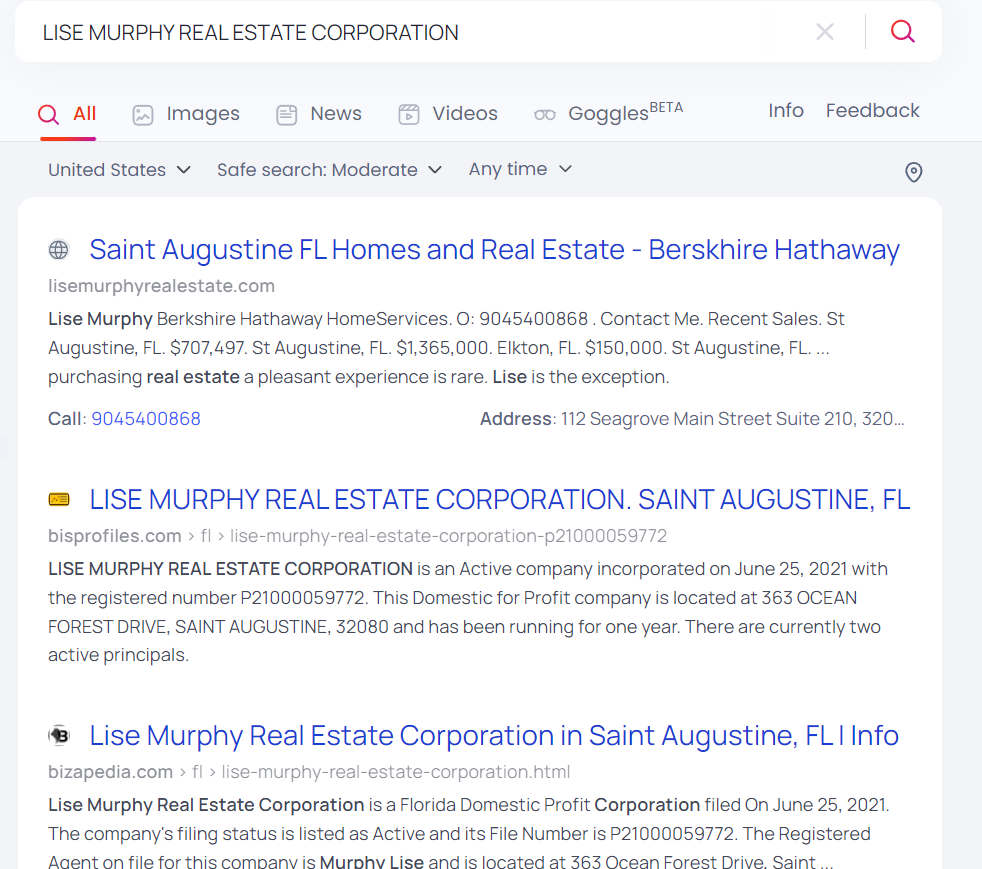
Task: Call the phone number 9045400868 link
Action: pos(146,418)
